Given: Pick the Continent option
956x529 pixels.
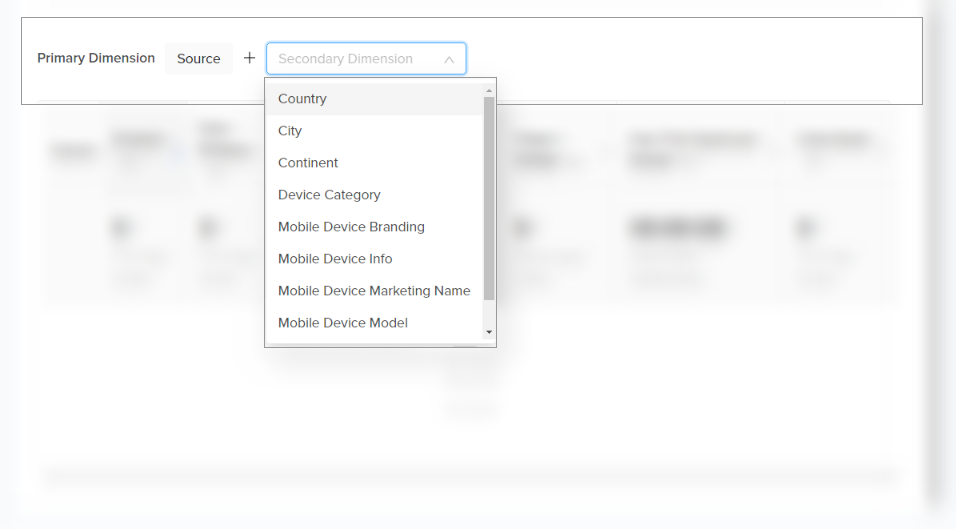Looking at the screenshot, I should [308, 163].
